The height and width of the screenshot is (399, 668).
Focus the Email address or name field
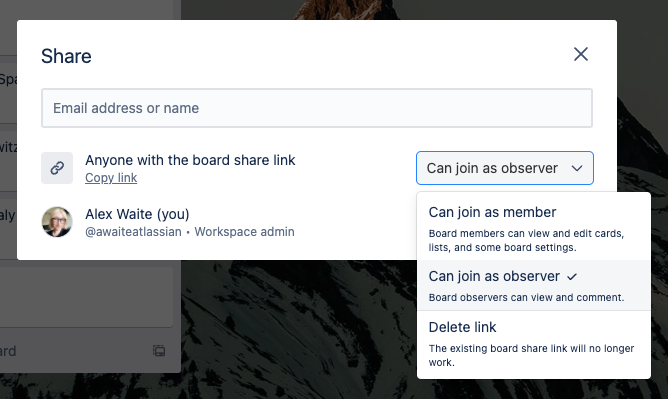pyautogui.click(x=317, y=108)
